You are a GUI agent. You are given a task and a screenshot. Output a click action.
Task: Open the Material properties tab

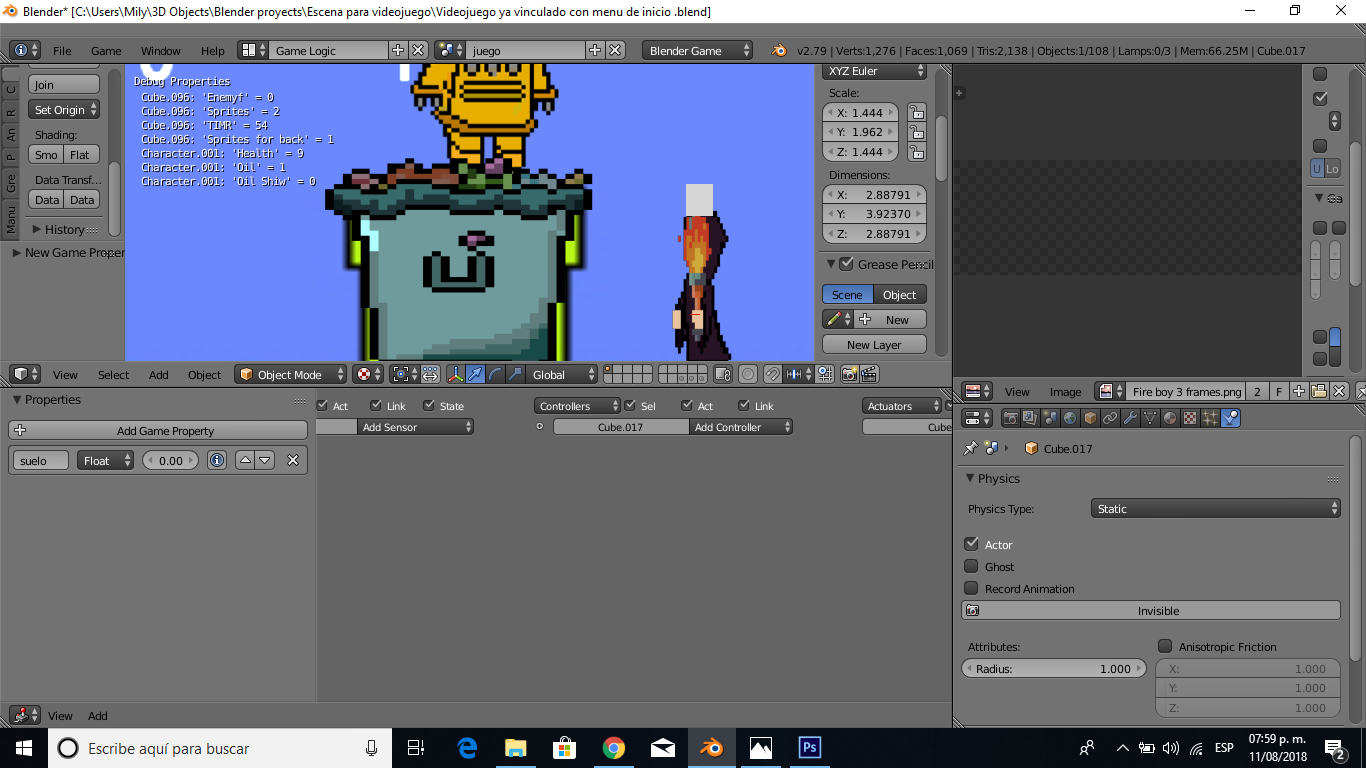click(1170, 418)
